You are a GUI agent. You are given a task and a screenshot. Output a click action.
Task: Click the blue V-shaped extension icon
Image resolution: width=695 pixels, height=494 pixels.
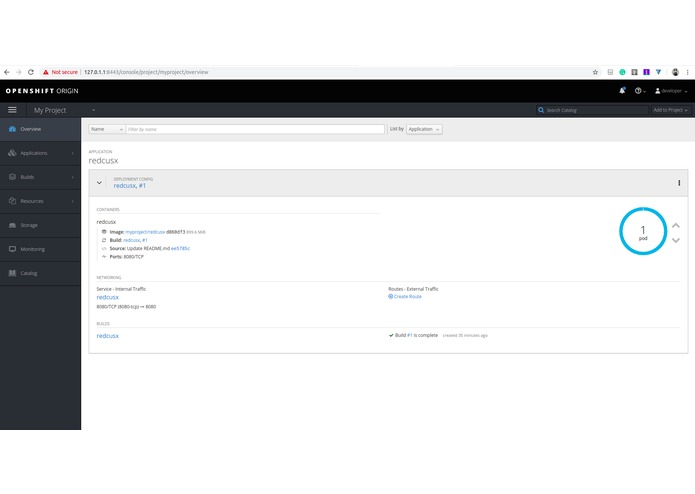tap(659, 72)
